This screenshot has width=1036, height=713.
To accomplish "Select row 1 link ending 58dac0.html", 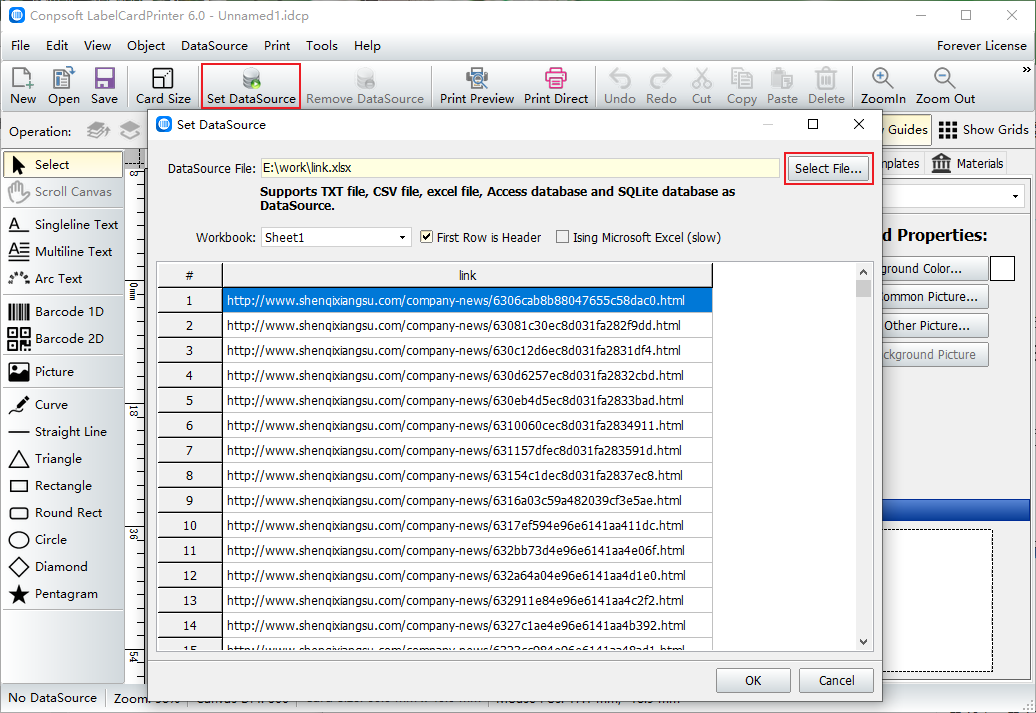I will click(467, 300).
